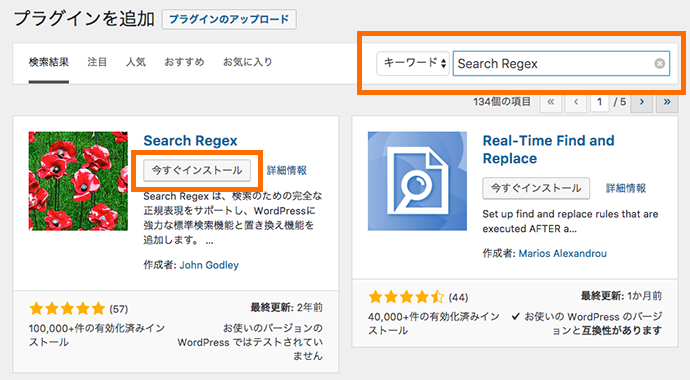
Task: Open the Real-Time Find and Replace title link
Action: pyautogui.click(x=548, y=150)
